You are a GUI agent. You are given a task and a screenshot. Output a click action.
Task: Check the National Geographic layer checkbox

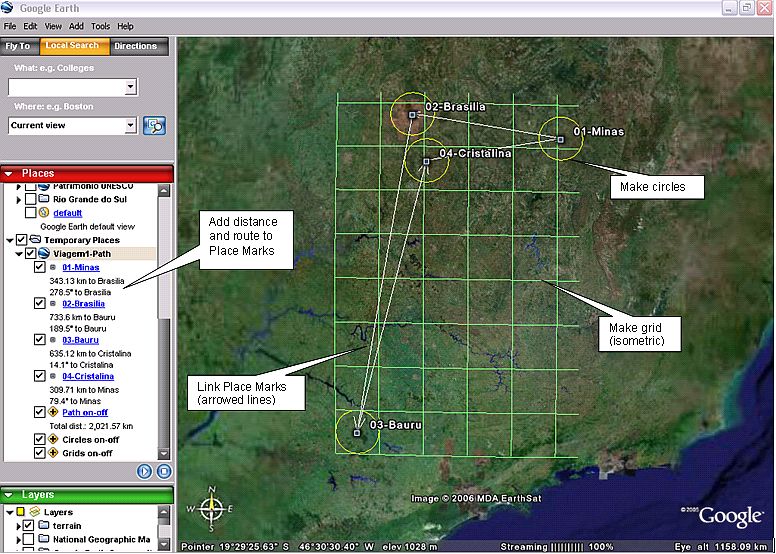point(29,539)
